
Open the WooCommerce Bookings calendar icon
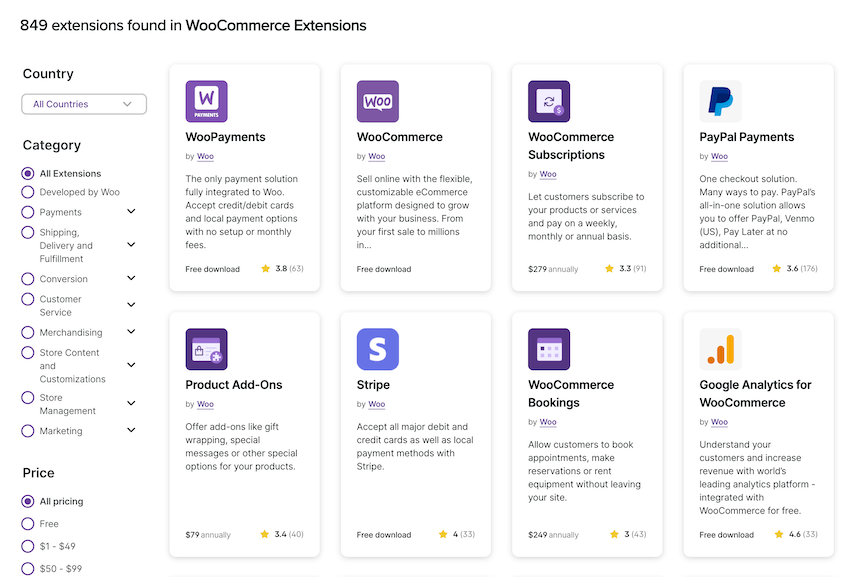click(x=549, y=349)
